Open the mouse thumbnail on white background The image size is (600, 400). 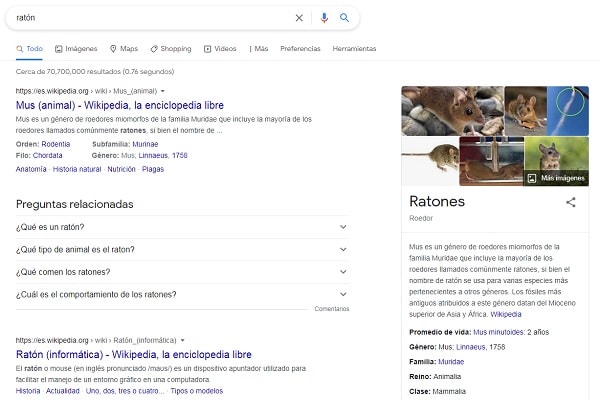(x=430, y=161)
